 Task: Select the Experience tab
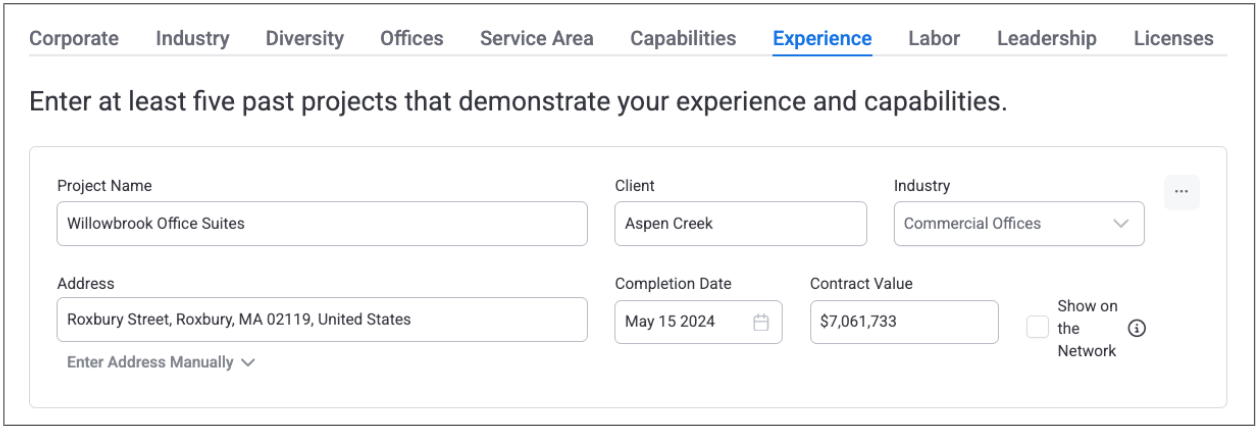[x=822, y=39]
